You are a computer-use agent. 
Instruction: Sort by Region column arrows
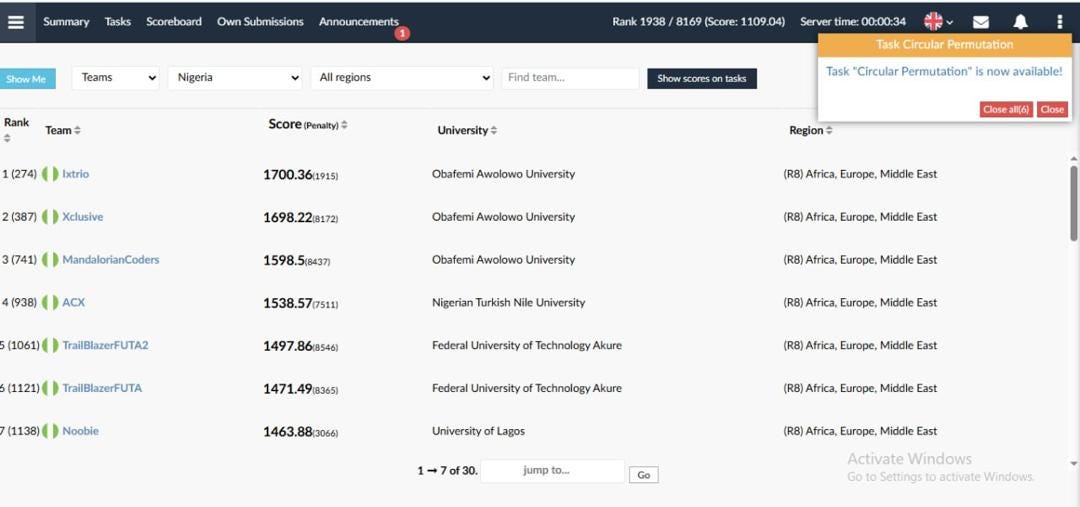pos(829,130)
